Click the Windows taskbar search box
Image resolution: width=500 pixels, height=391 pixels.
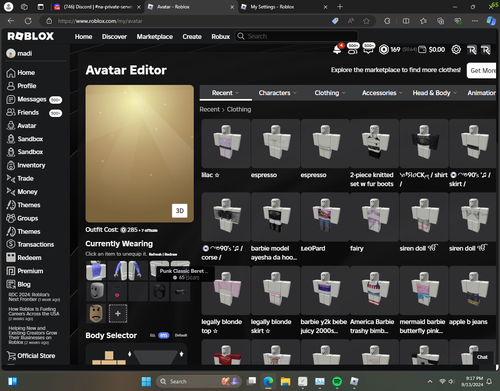(x=198, y=381)
